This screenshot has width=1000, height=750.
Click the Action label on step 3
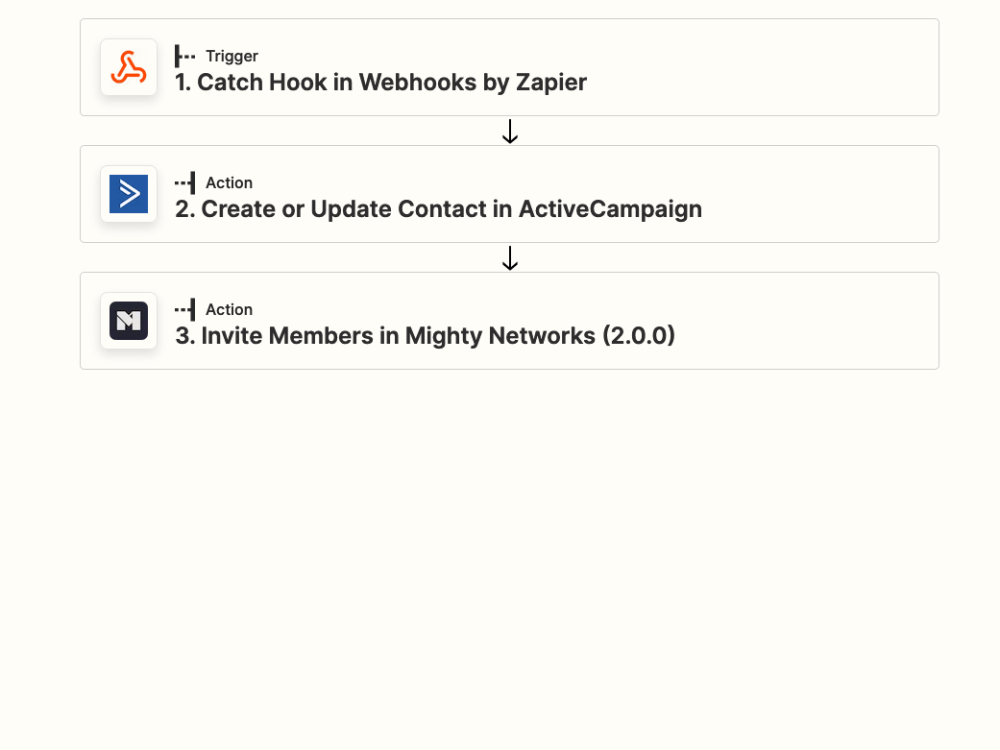coord(230,309)
